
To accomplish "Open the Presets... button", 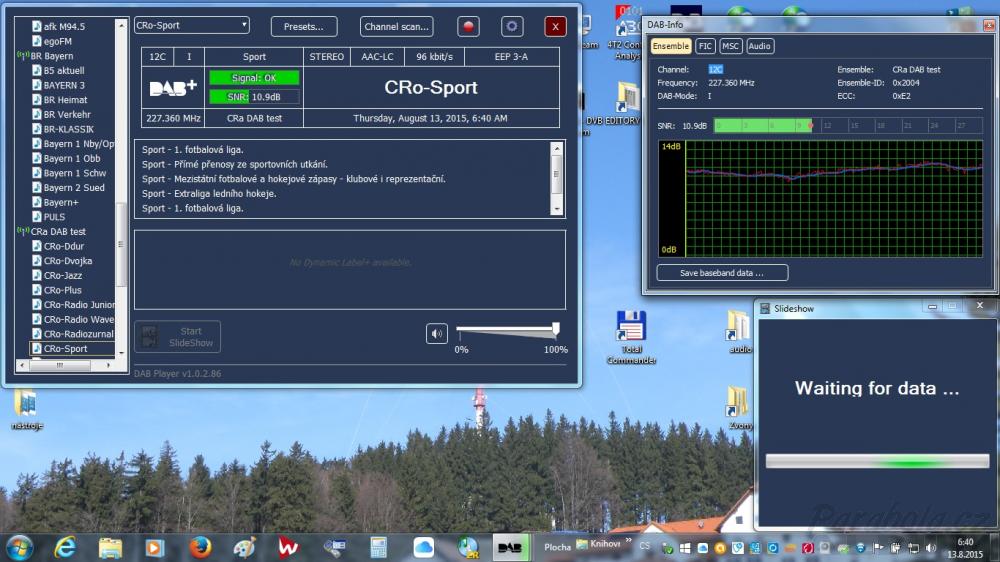I will coord(304,26).
